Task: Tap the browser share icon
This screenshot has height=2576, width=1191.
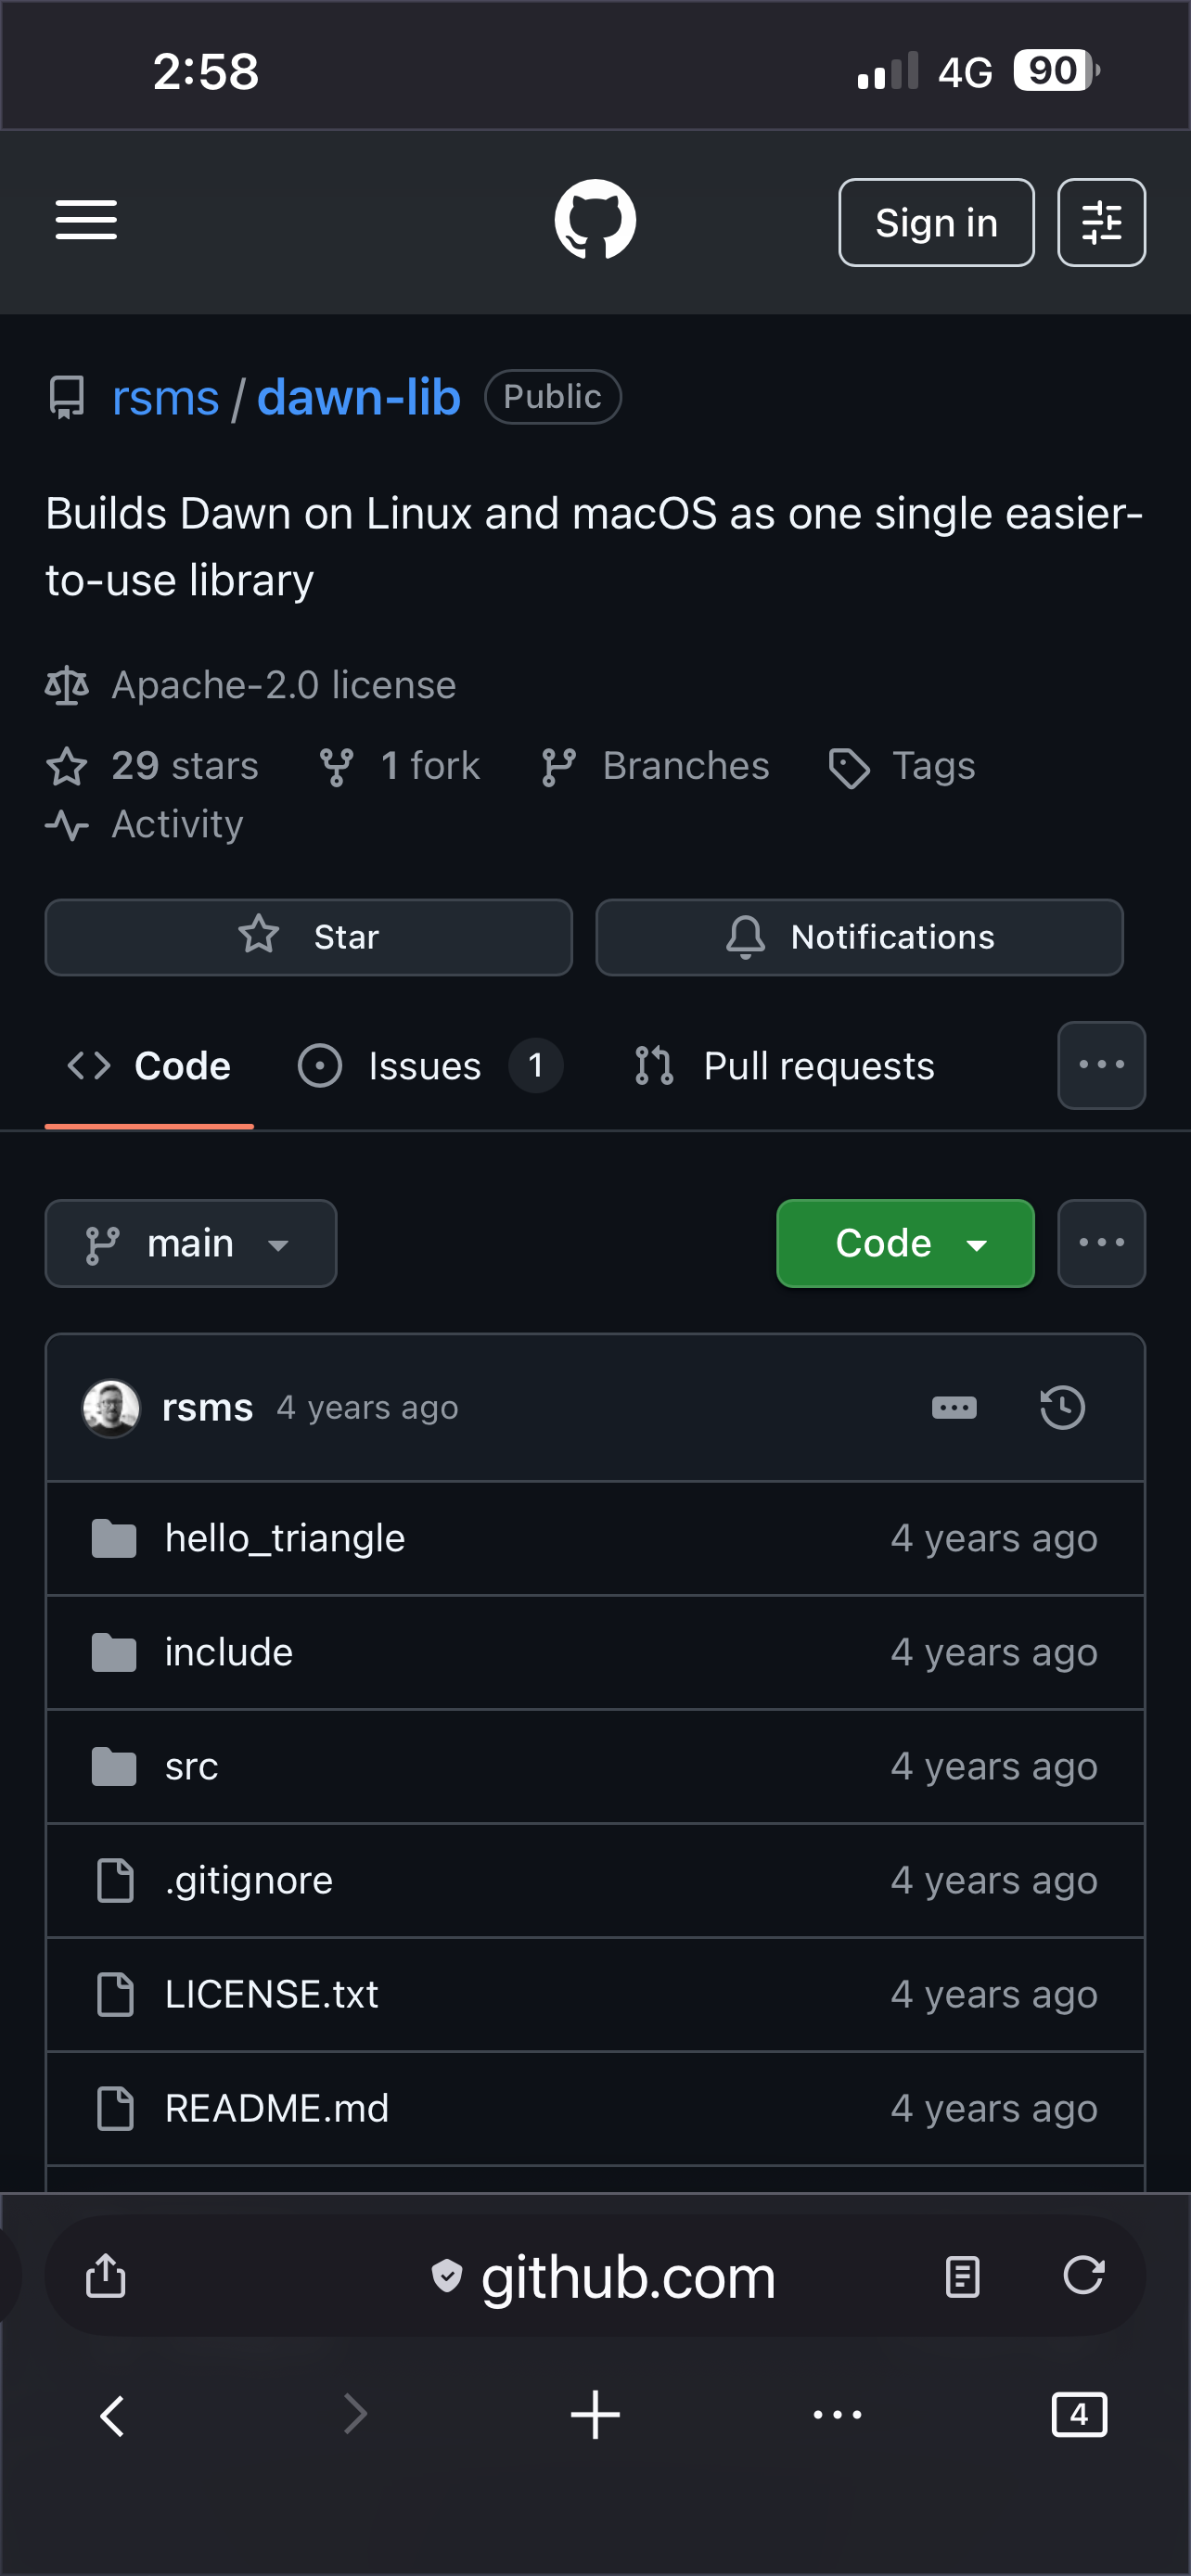Action: coord(106,2276)
